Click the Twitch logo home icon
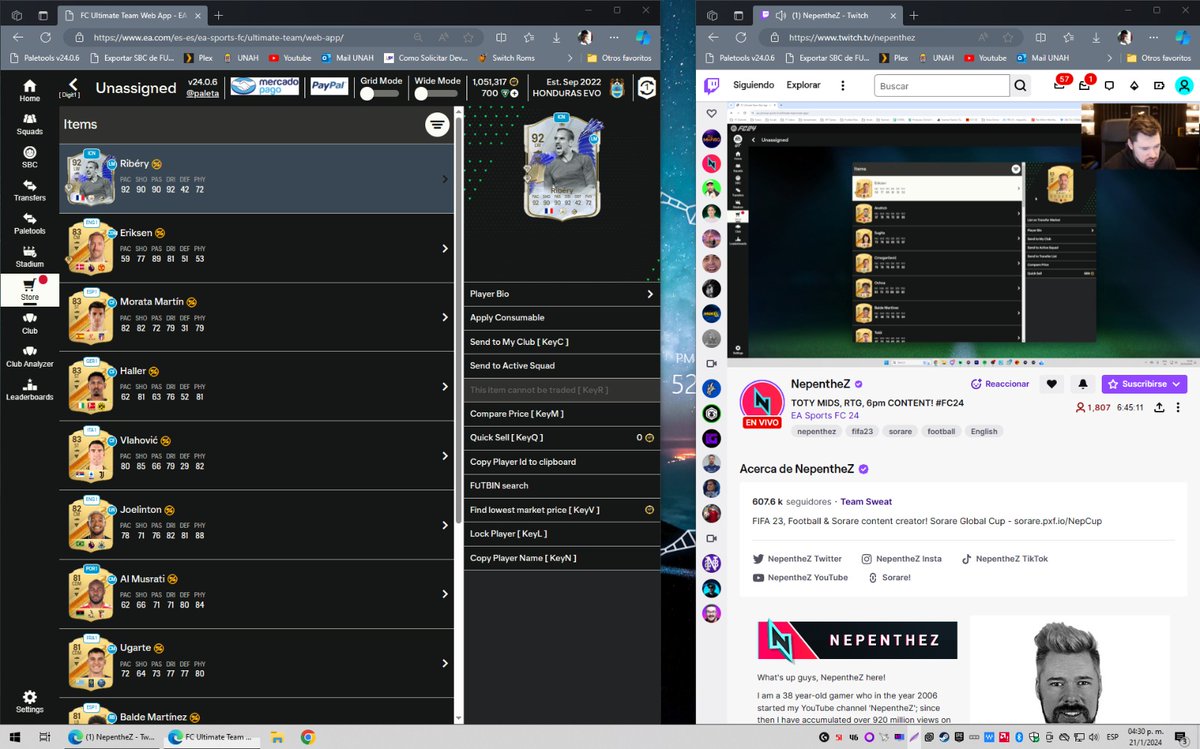1200x749 pixels. click(711, 85)
